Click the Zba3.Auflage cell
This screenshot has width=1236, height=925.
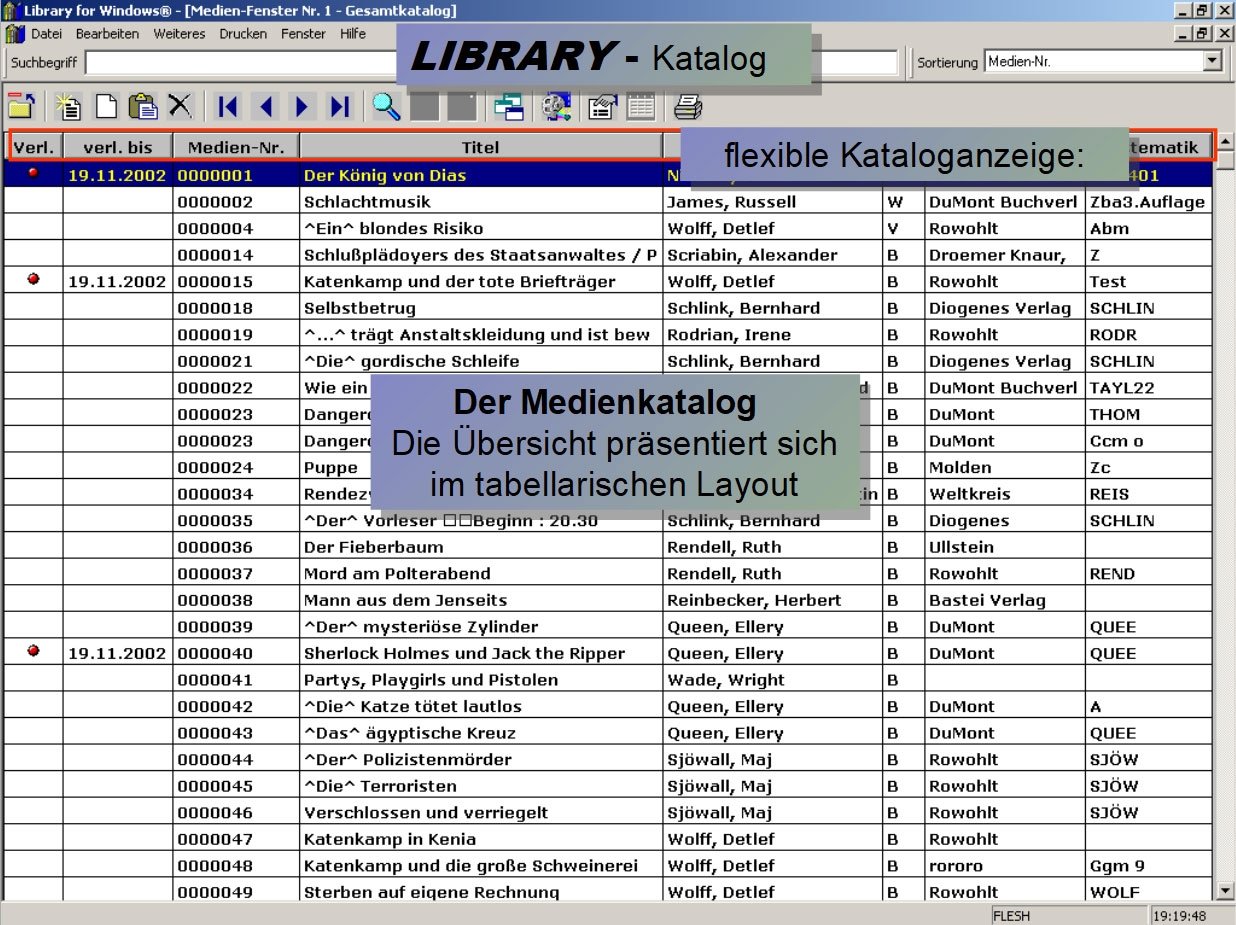1148,202
